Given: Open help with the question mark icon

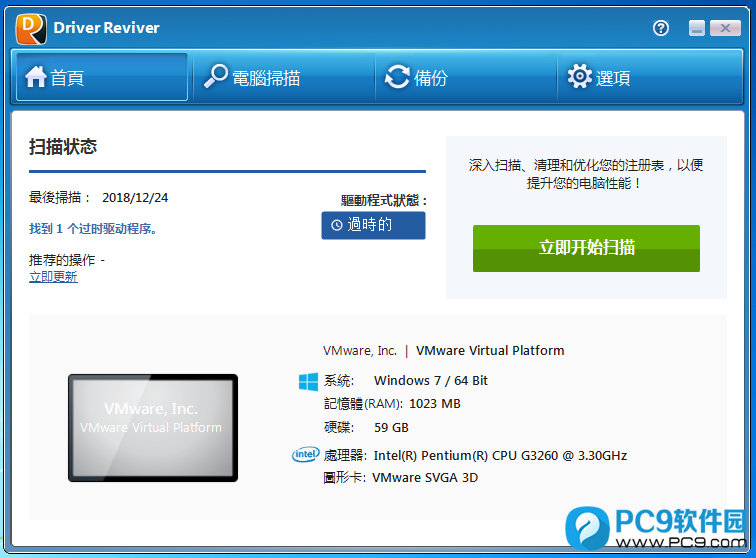Looking at the screenshot, I should [661, 28].
